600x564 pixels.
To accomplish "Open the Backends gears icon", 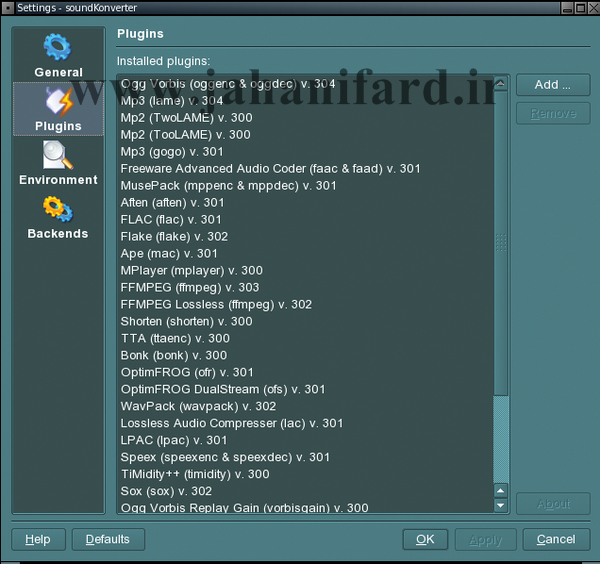I will [57, 210].
